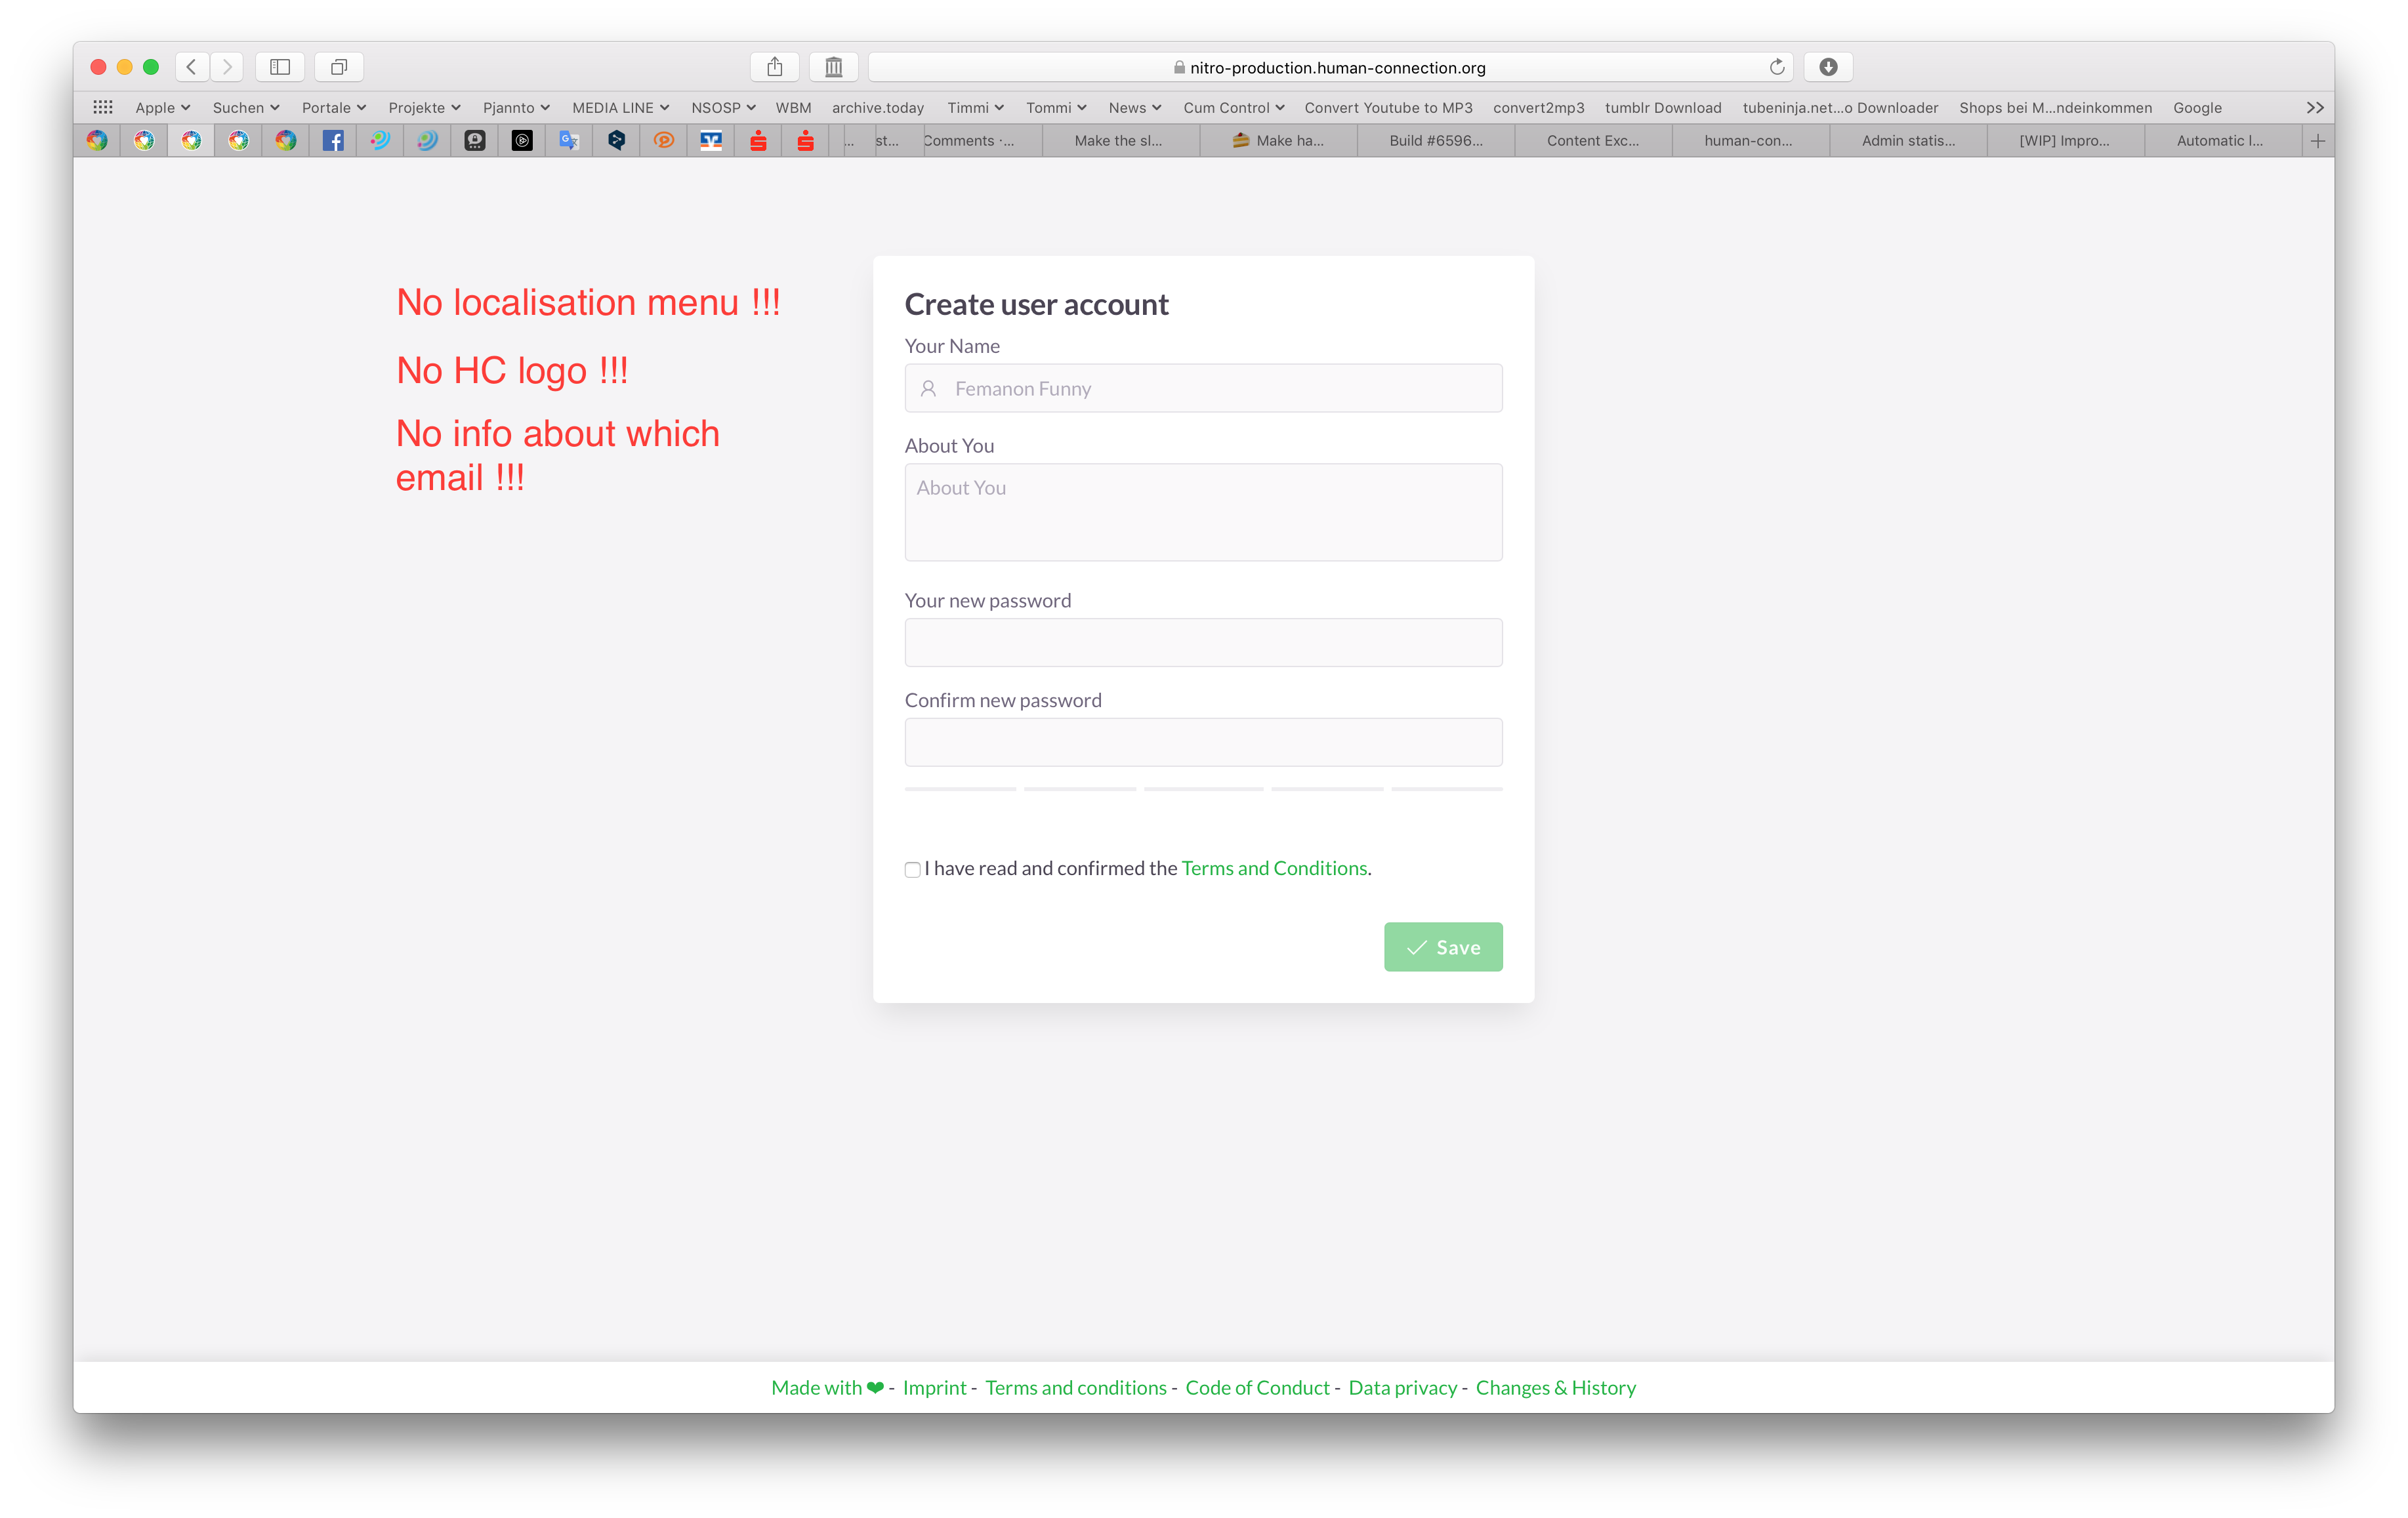2408x1518 pixels.
Task: Click the back navigation arrow
Action: [x=192, y=67]
